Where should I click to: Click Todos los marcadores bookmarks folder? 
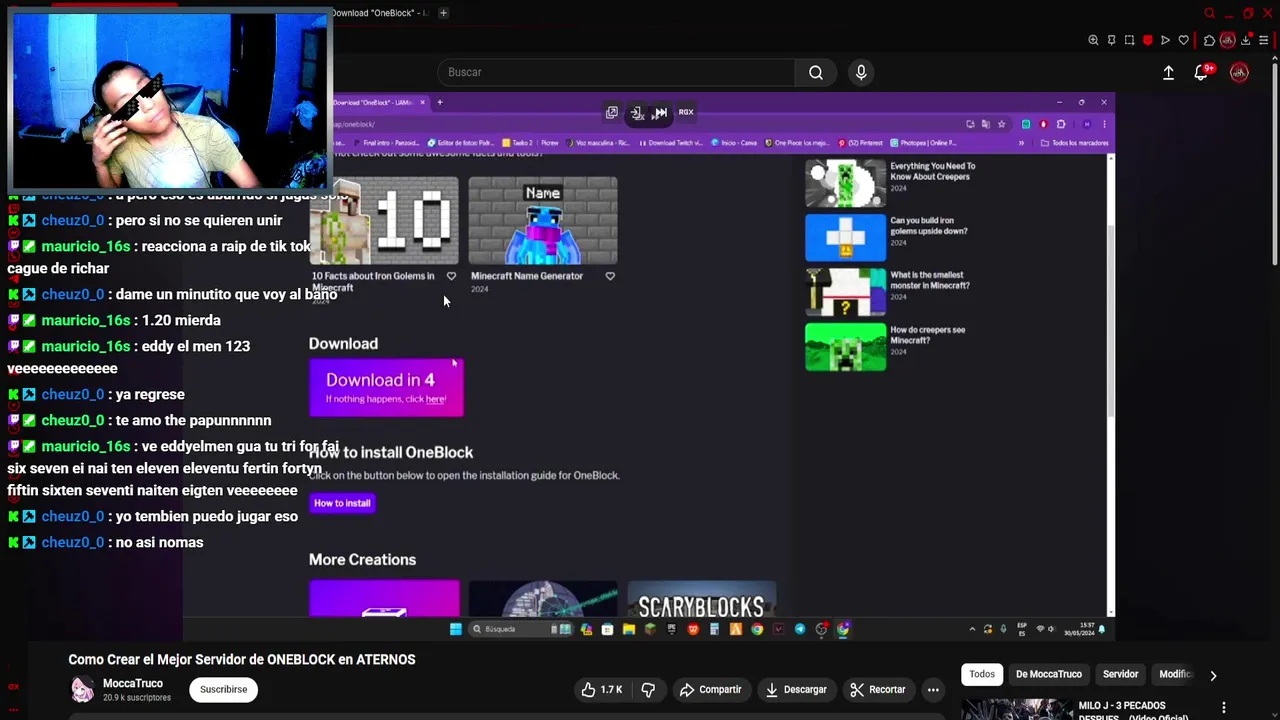[x=1075, y=143]
